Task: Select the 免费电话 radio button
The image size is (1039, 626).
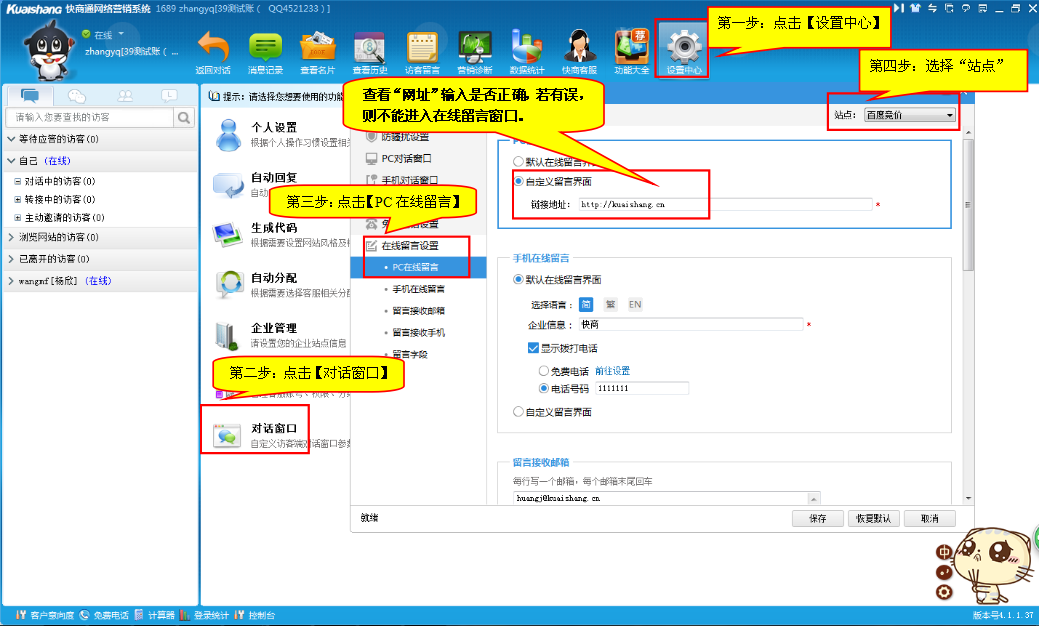Action: click(544, 371)
